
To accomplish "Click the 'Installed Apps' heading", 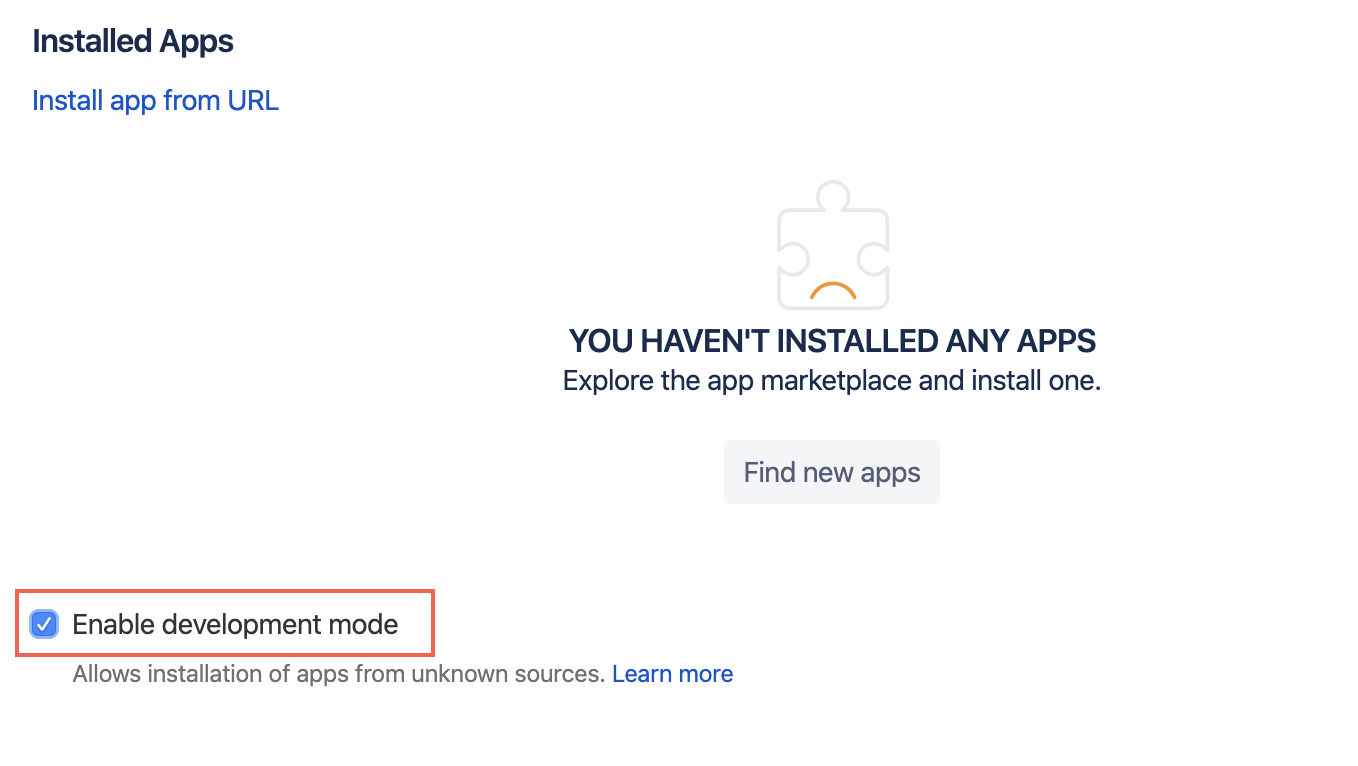I will coord(133,41).
